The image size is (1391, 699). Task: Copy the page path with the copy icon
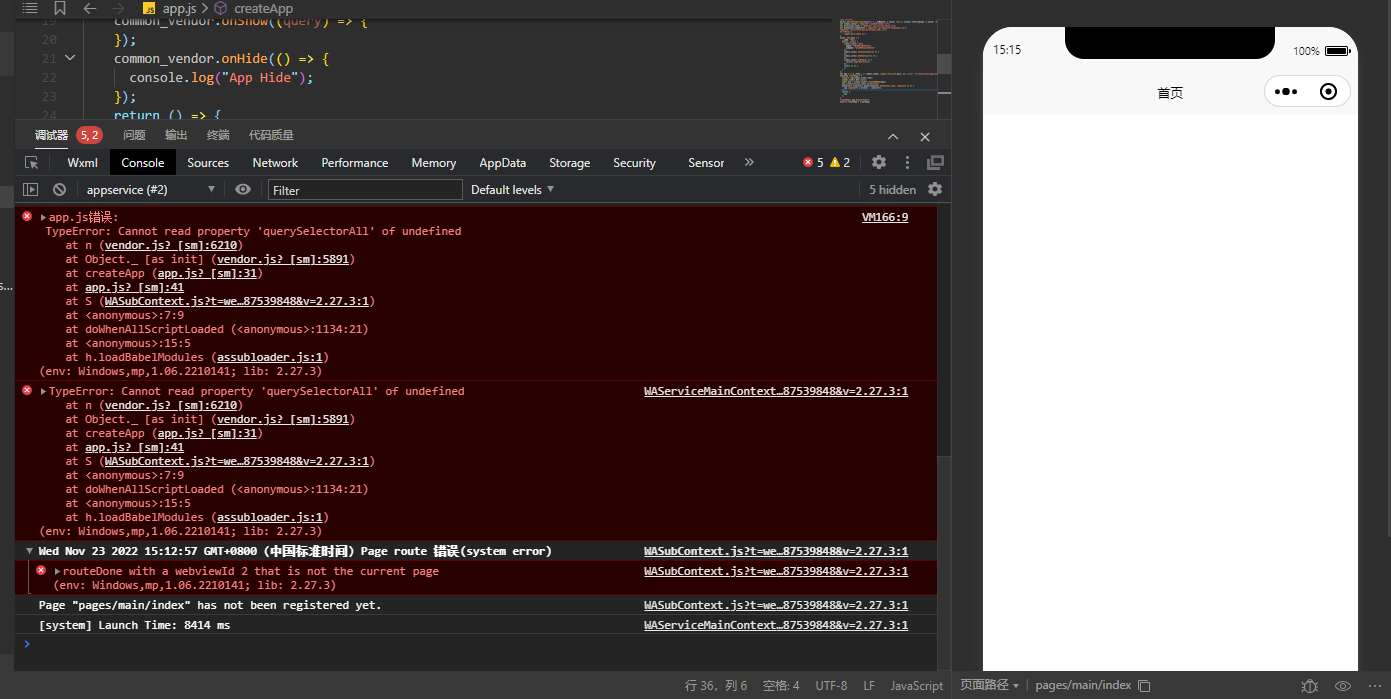[1145, 686]
